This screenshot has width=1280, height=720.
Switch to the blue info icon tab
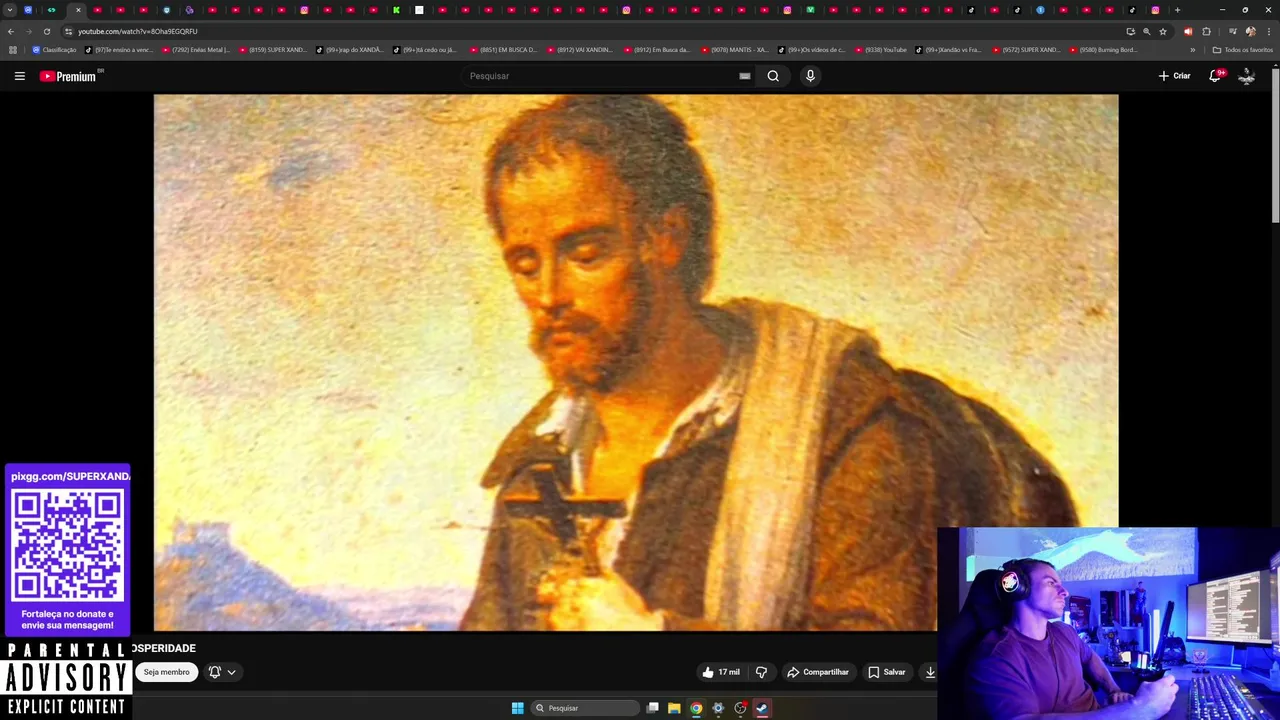pyautogui.click(x=1040, y=10)
